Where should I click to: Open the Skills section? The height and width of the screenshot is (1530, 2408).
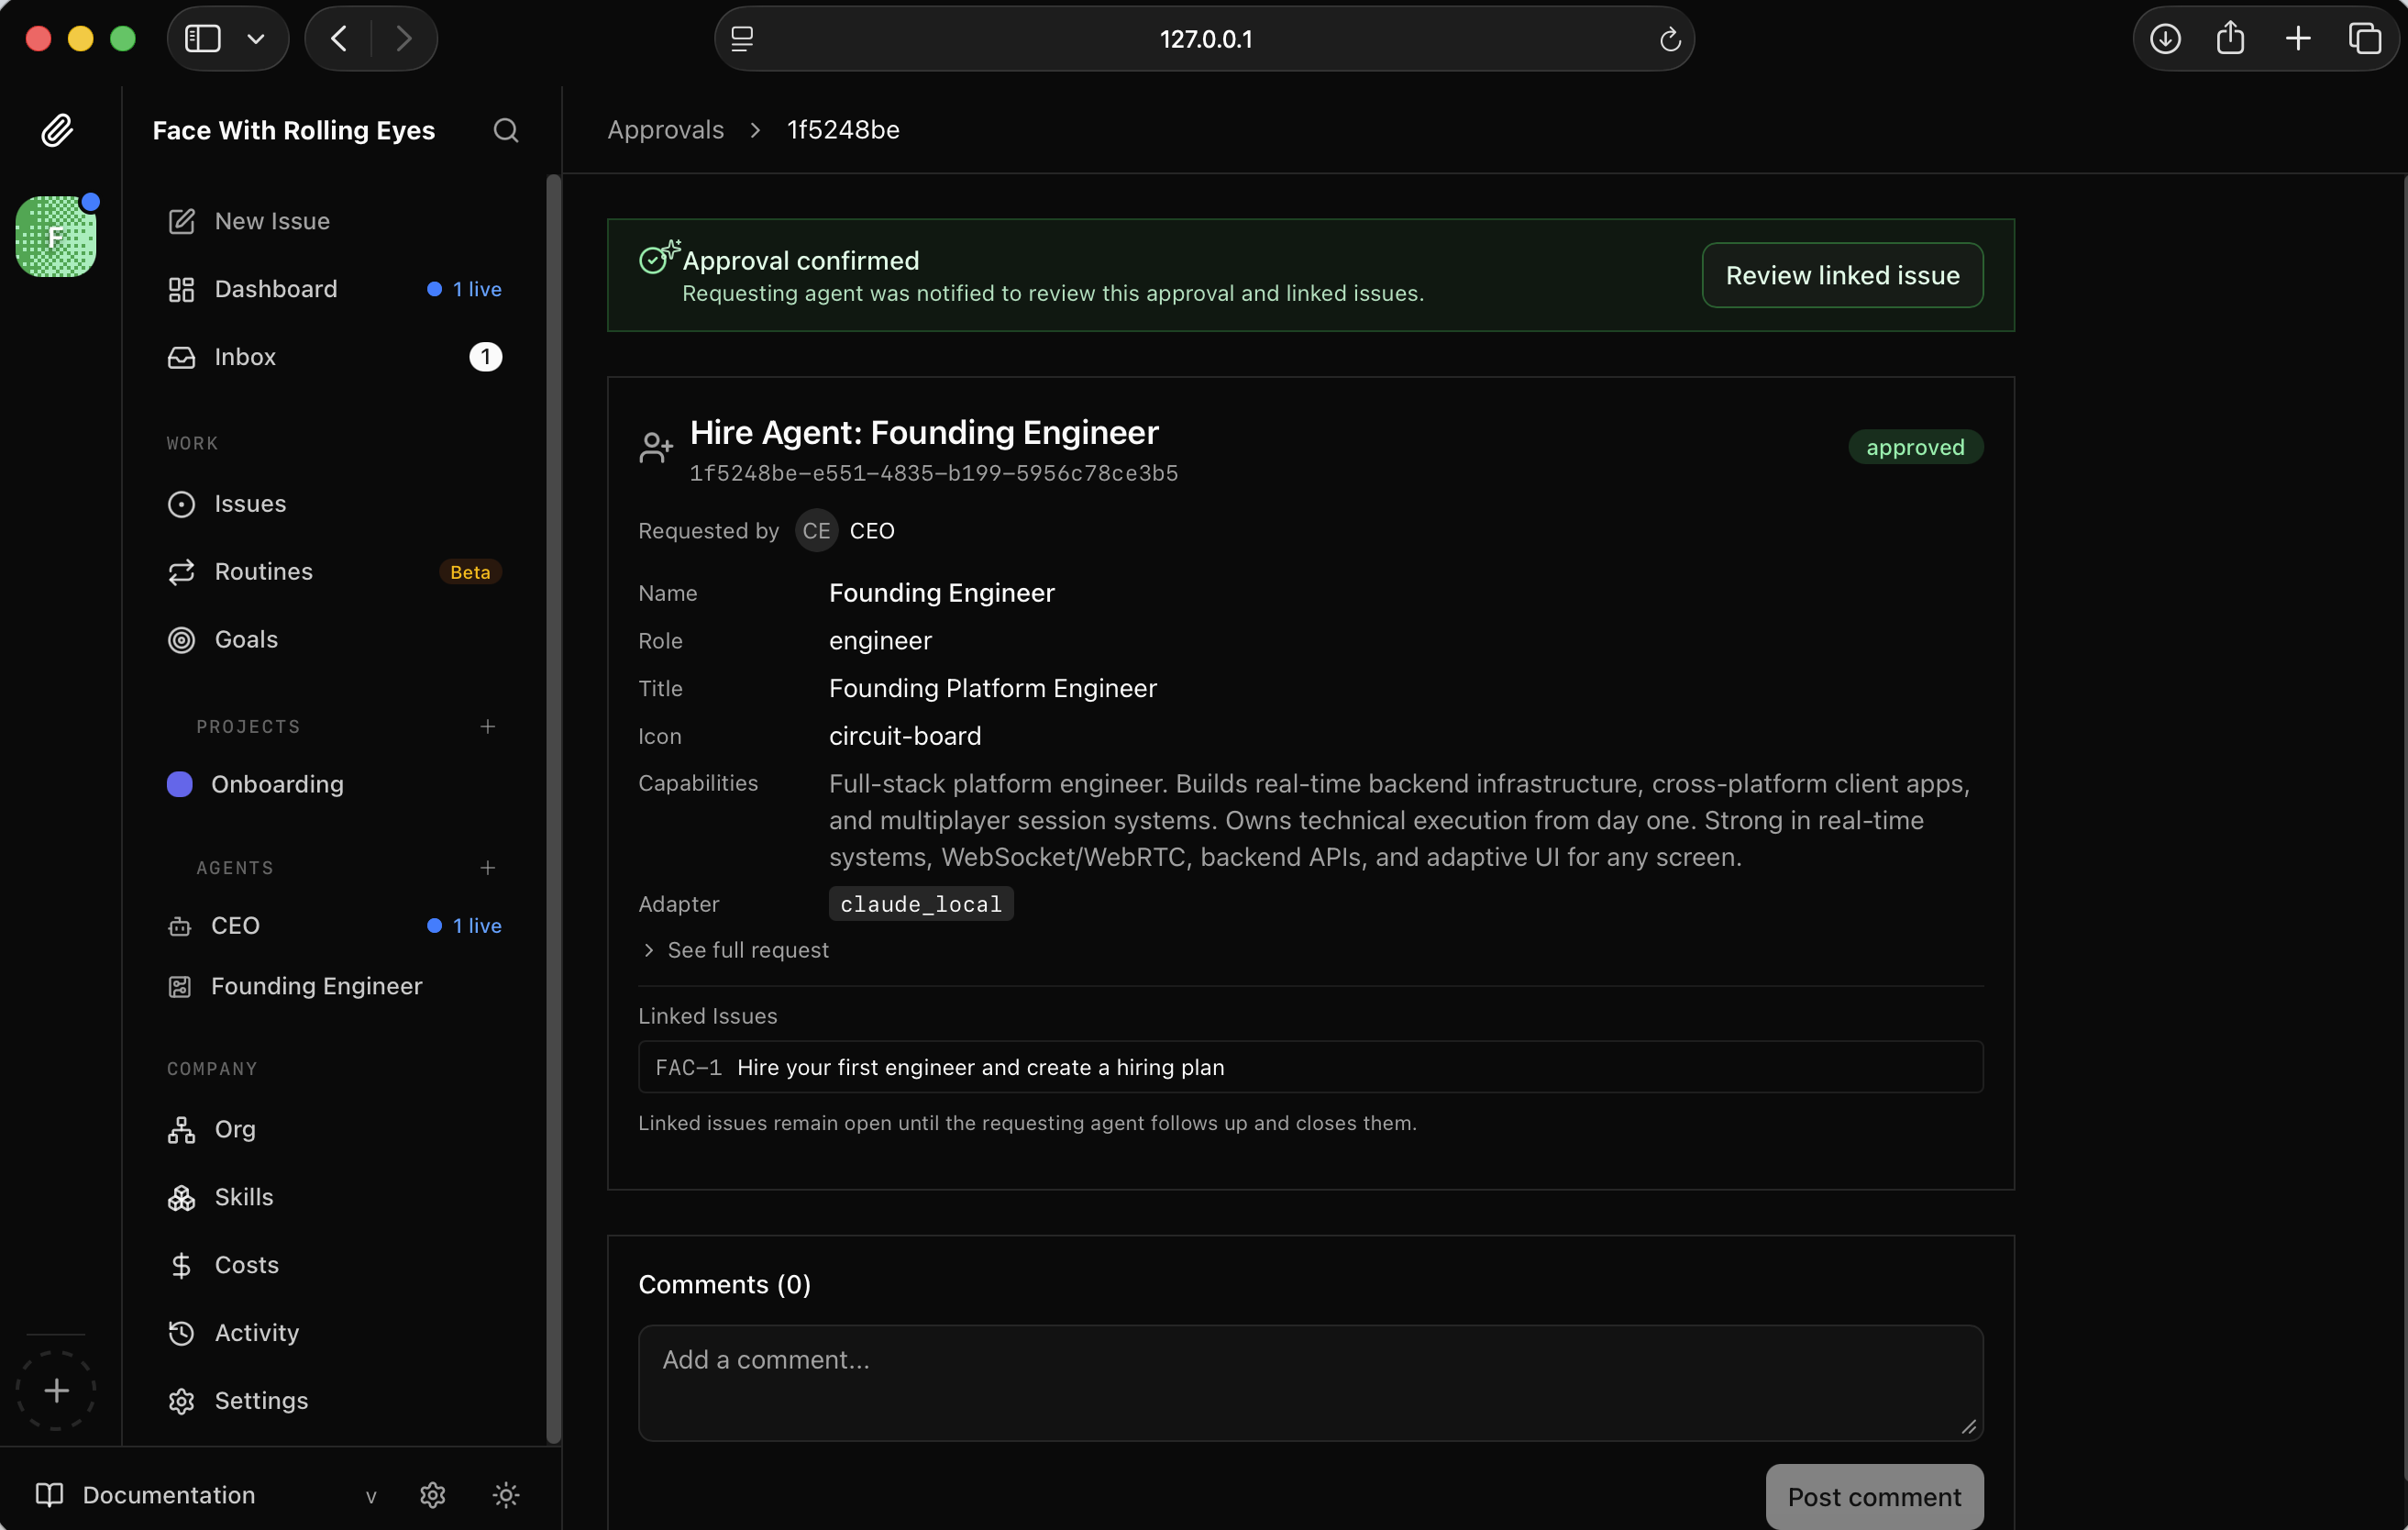pyautogui.click(x=244, y=1197)
